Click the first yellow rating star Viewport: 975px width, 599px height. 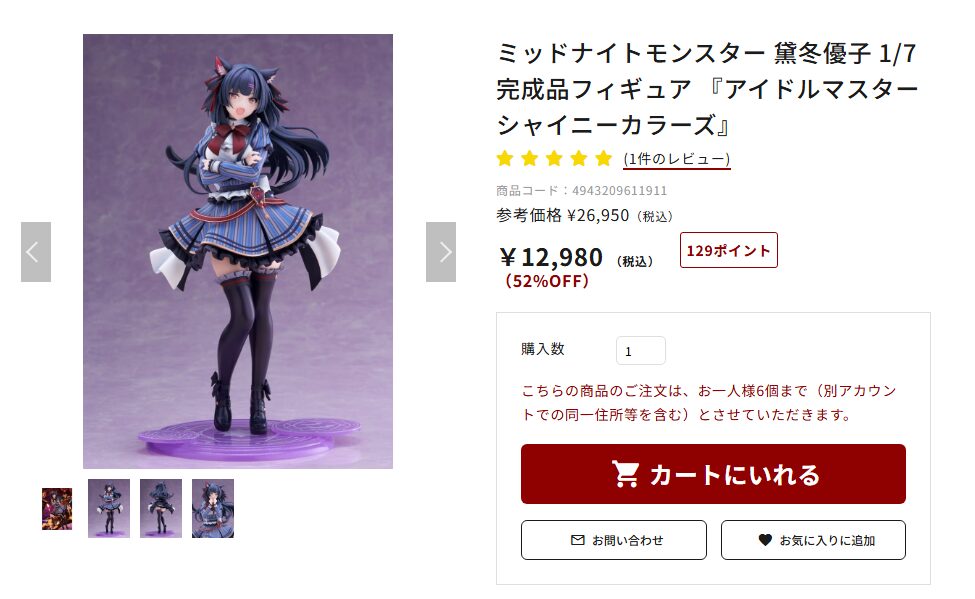coord(505,159)
